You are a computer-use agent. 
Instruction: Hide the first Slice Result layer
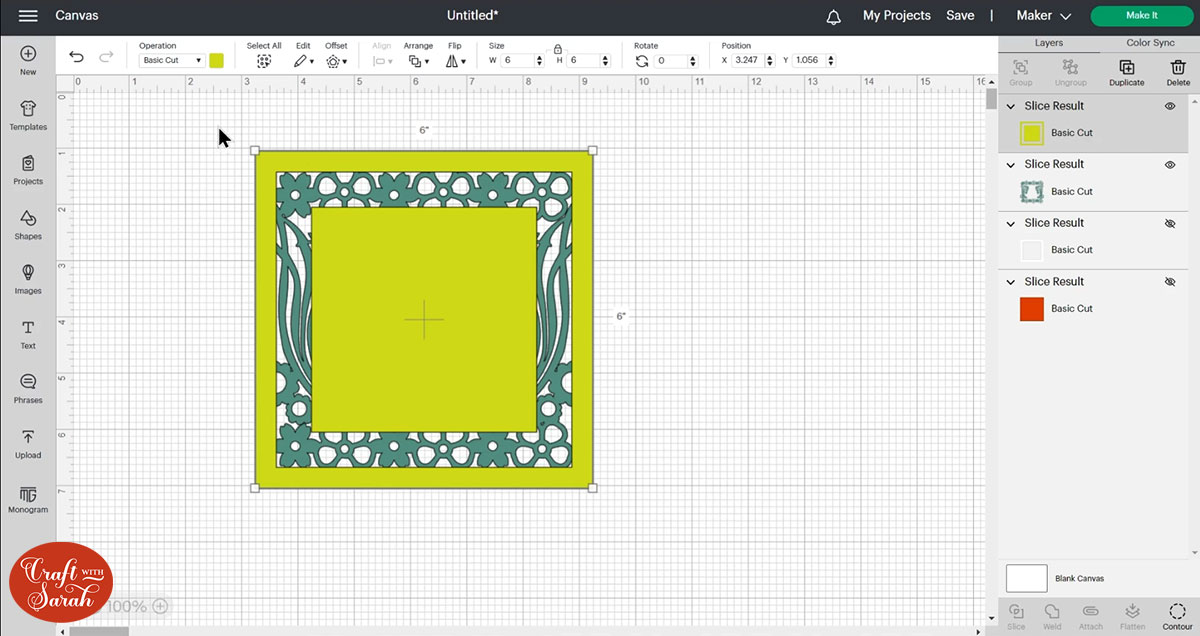tap(1170, 106)
